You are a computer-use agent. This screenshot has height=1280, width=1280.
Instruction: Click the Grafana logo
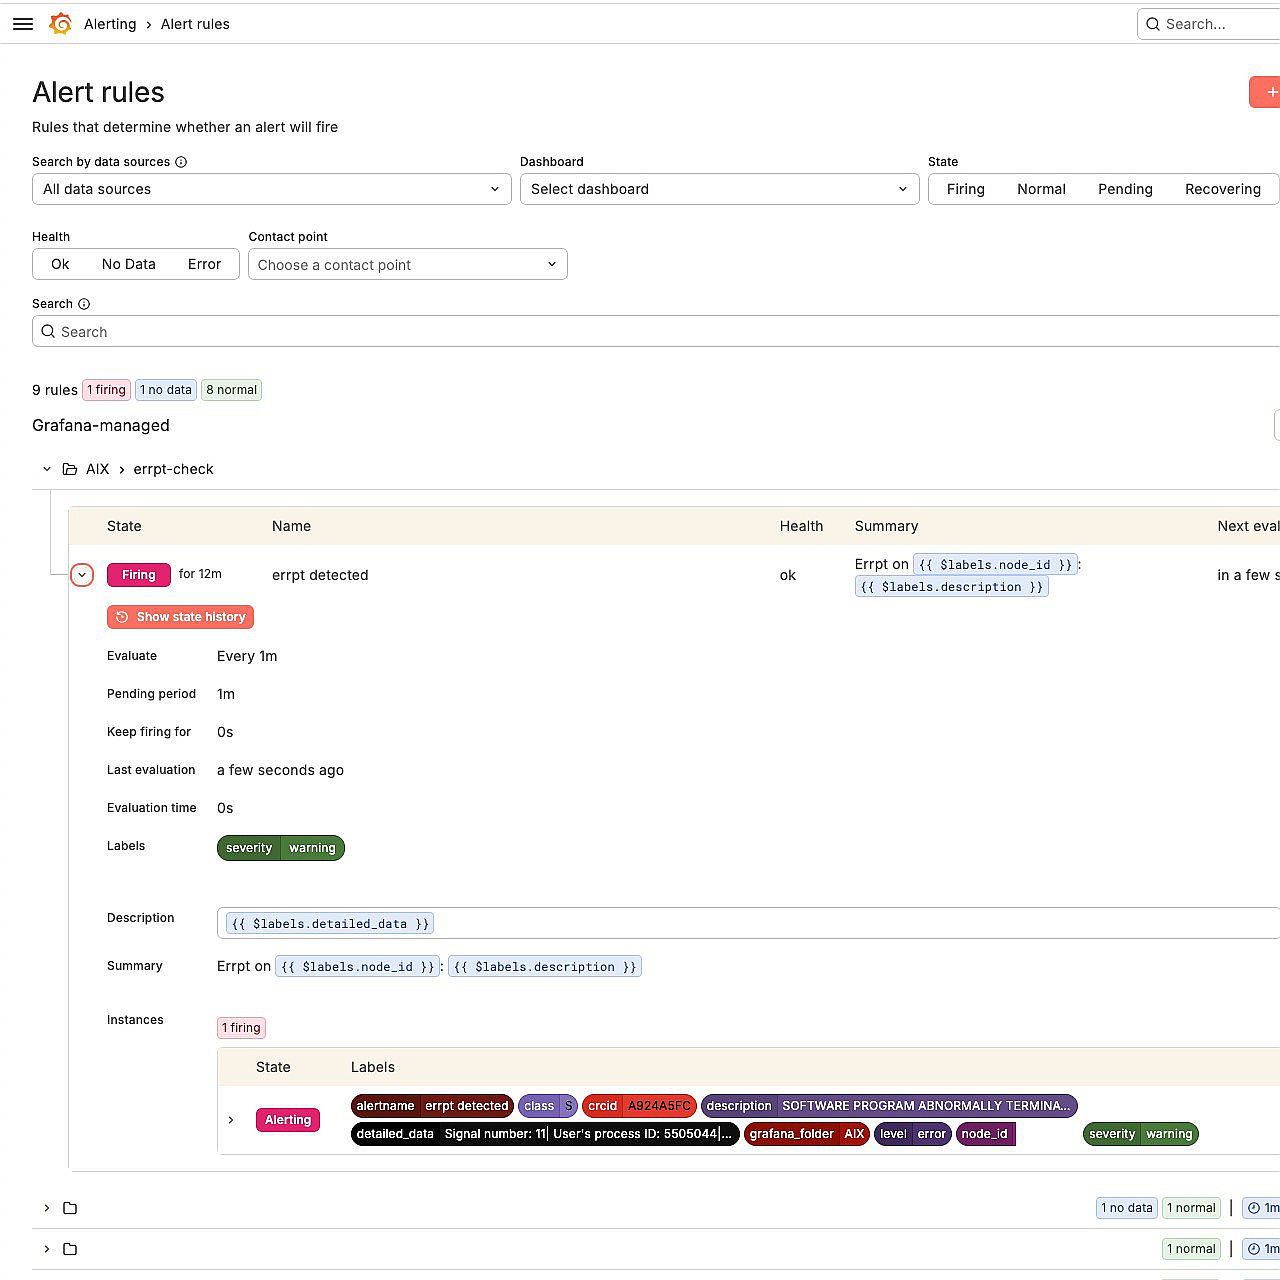tap(60, 24)
